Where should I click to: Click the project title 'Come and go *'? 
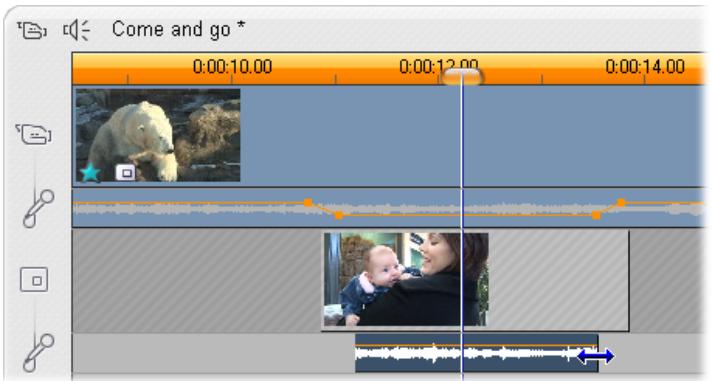[x=178, y=30]
